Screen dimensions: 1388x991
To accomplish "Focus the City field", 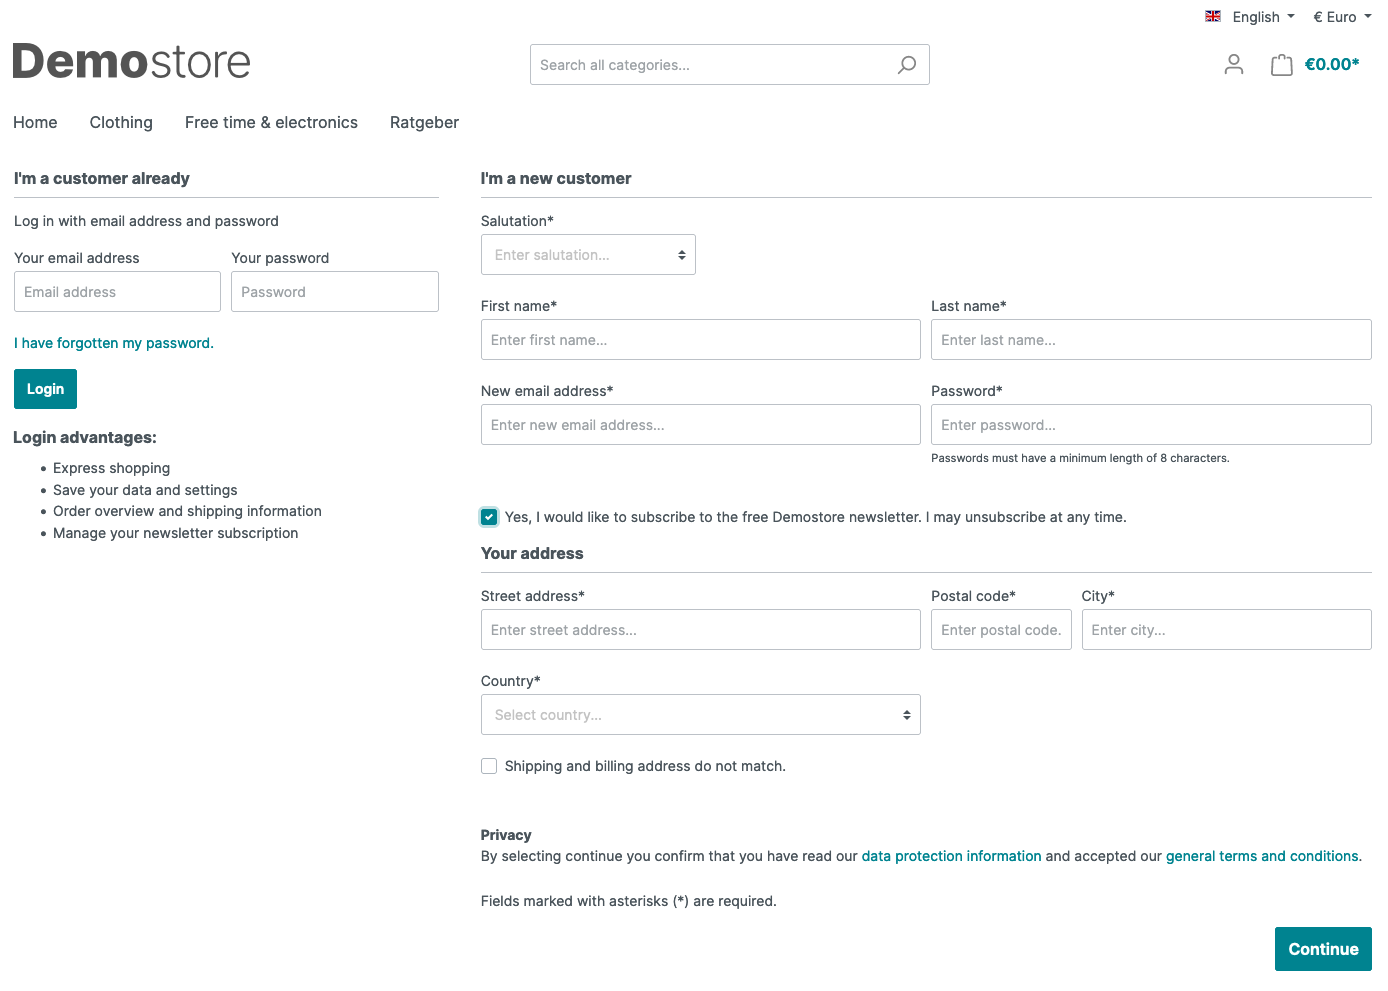I will 1227,630.
